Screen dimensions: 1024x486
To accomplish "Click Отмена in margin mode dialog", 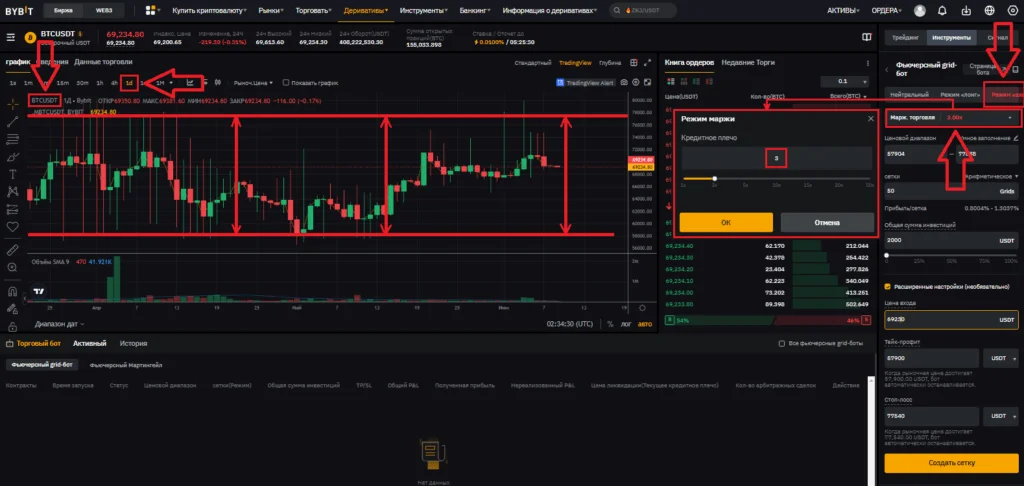I will tap(827, 222).
